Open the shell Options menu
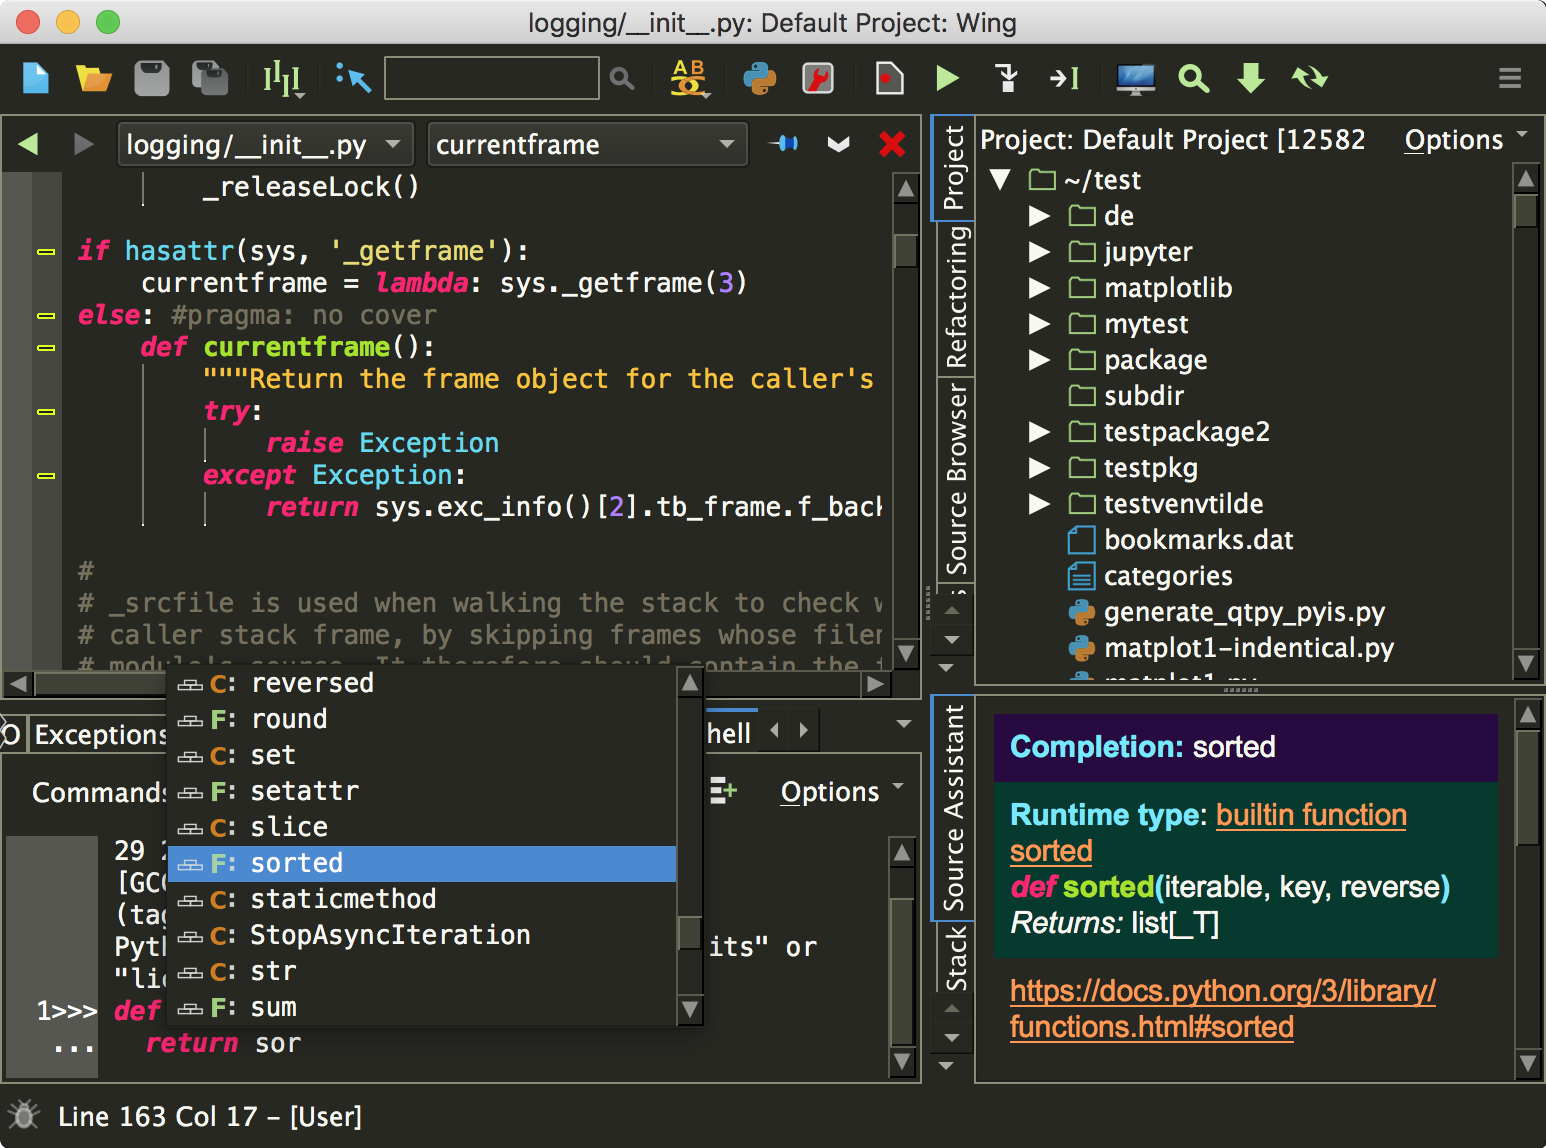This screenshot has width=1546, height=1148. point(842,792)
